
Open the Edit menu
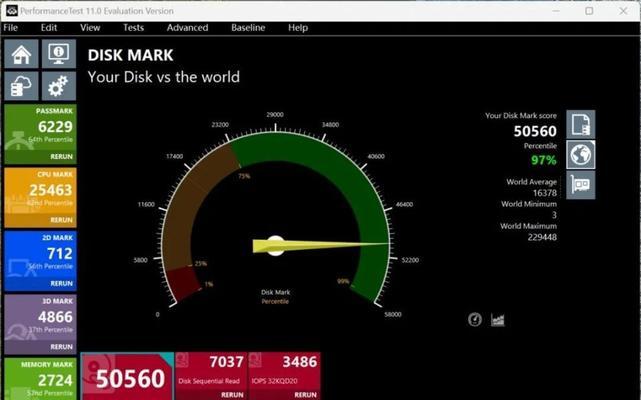click(x=49, y=27)
